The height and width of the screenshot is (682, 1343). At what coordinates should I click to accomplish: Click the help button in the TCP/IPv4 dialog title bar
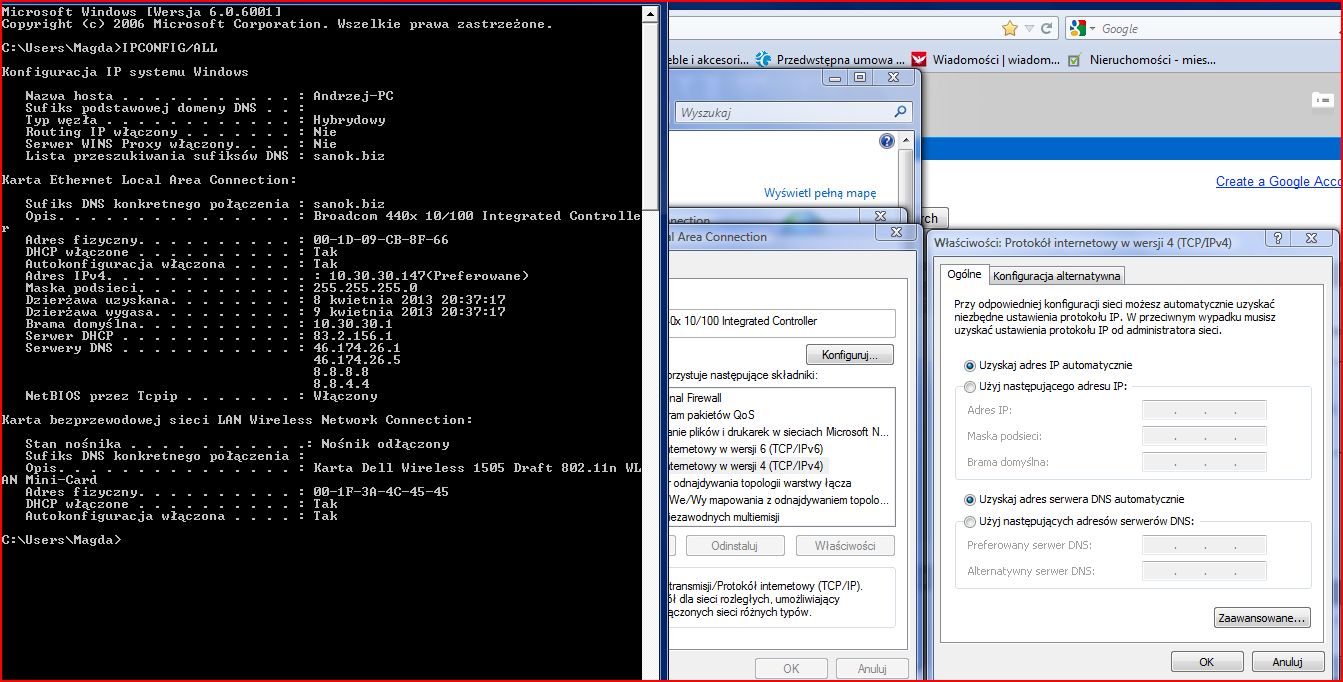coord(1279,239)
